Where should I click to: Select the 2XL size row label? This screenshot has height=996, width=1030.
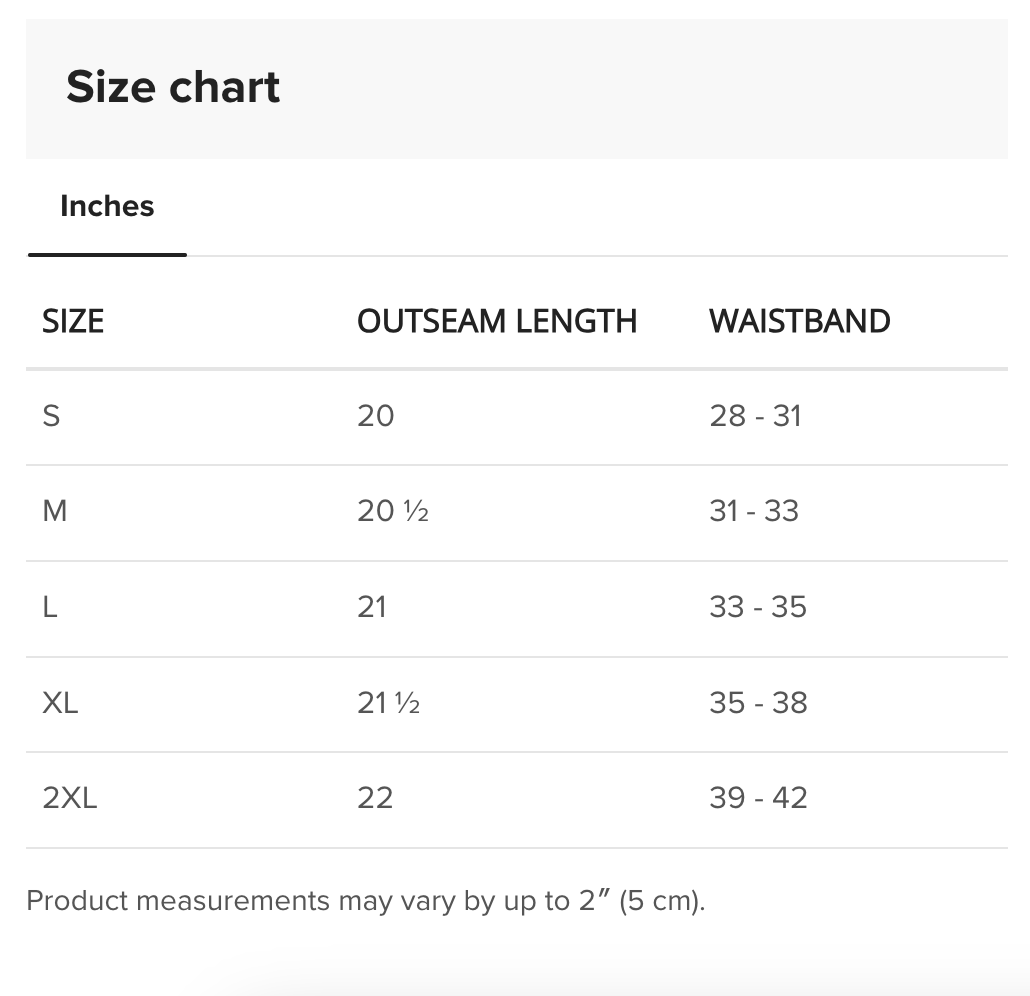[x=70, y=798]
